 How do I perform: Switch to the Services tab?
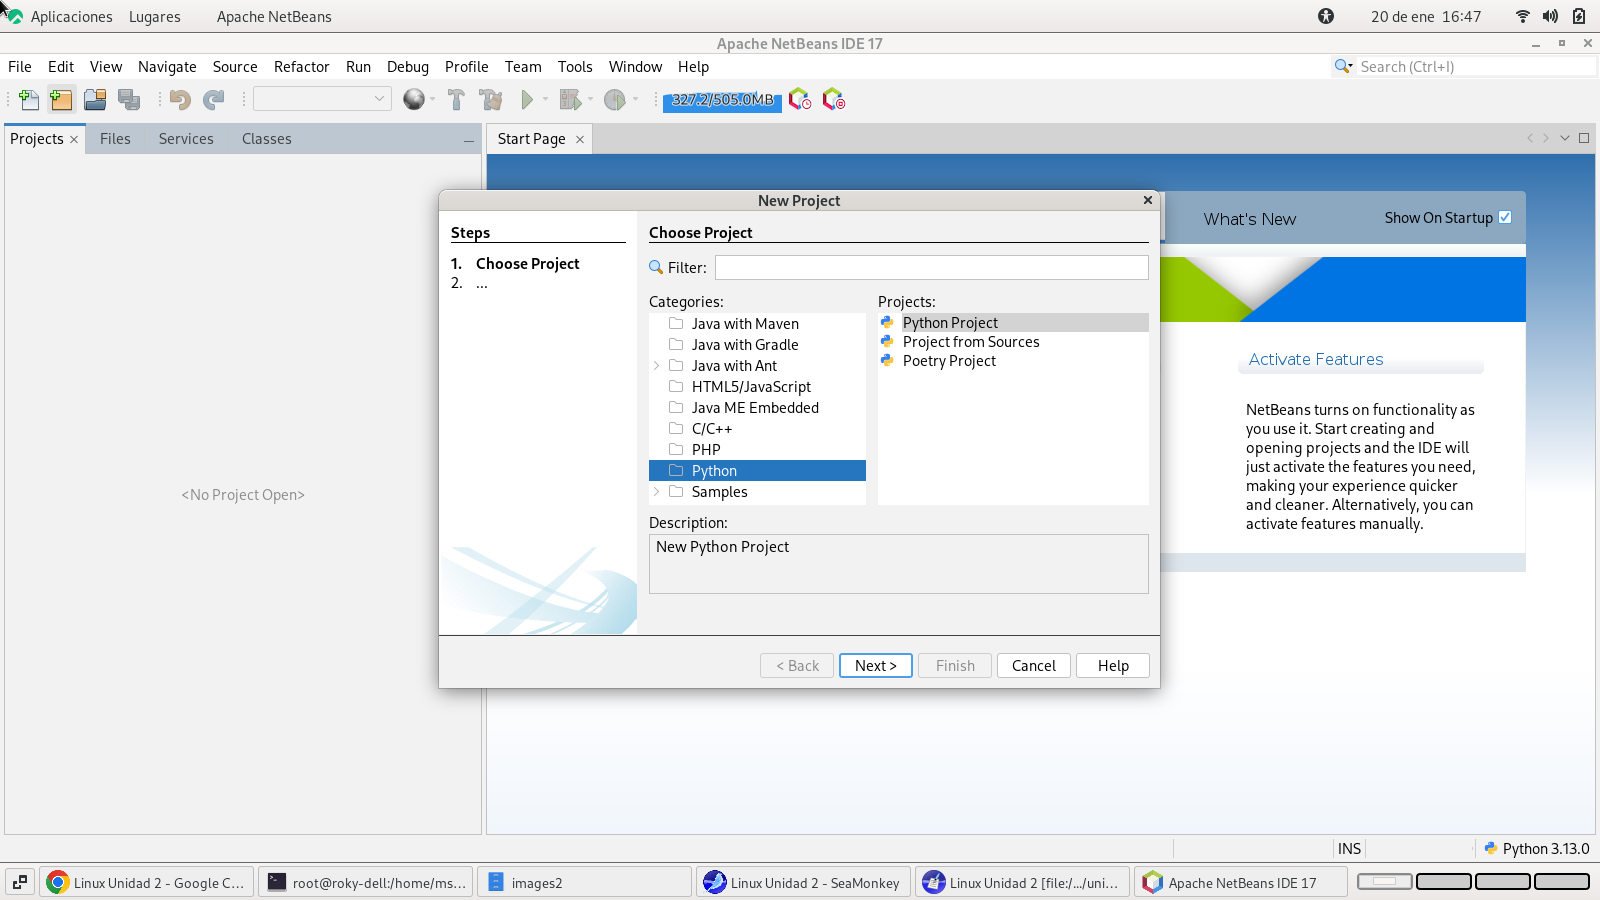(186, 139)
